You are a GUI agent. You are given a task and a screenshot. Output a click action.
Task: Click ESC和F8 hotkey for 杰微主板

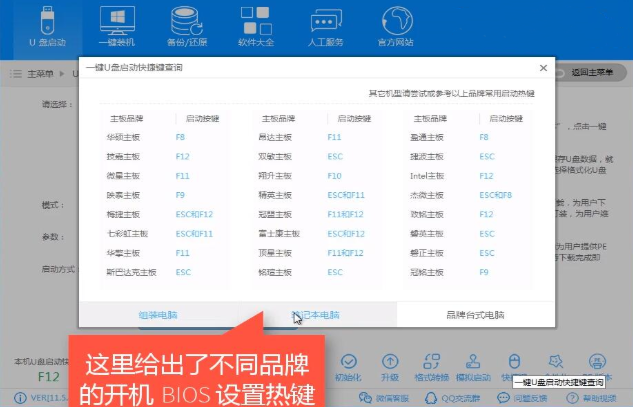495,195
